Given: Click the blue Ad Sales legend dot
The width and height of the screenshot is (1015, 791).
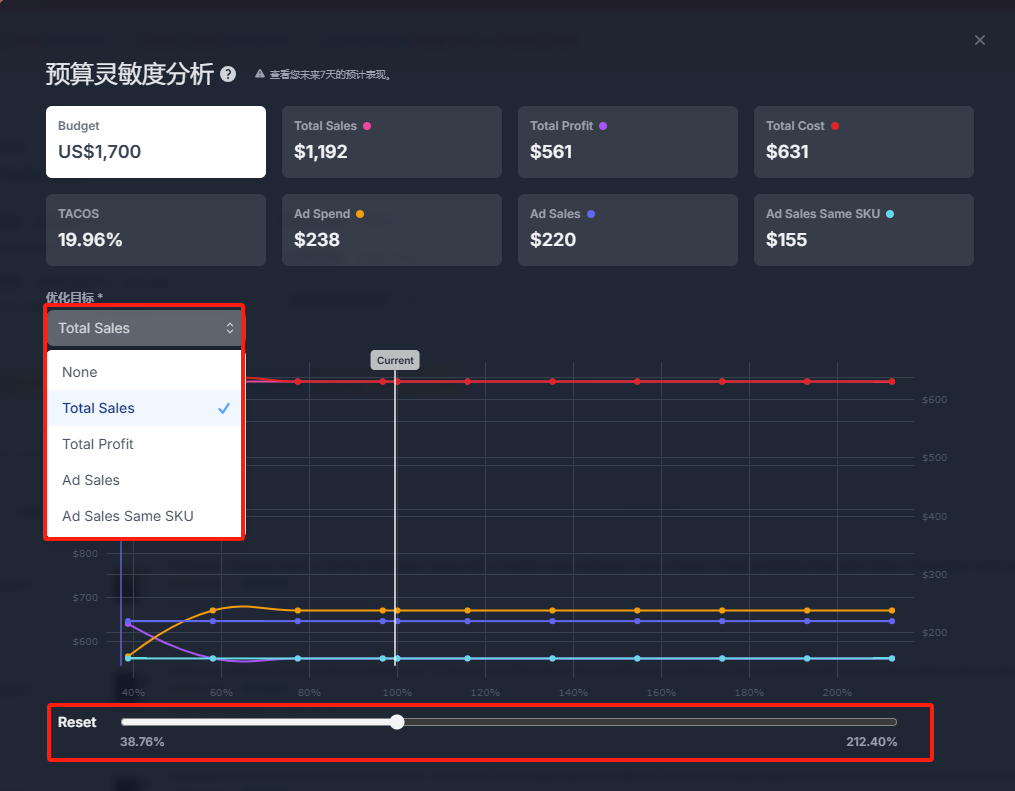Looking at the screenshot, I should [x=591, y=214].
